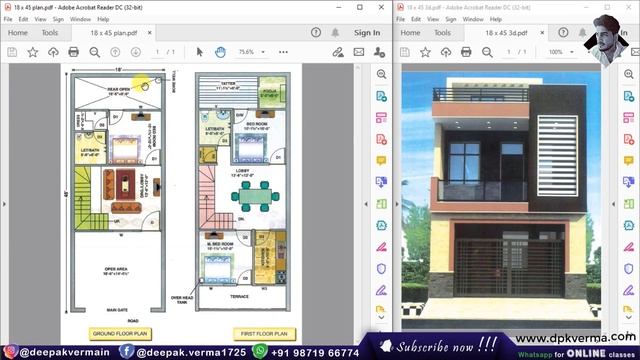Select the 18 x 45 3d.pdf tab

point(506,33)
